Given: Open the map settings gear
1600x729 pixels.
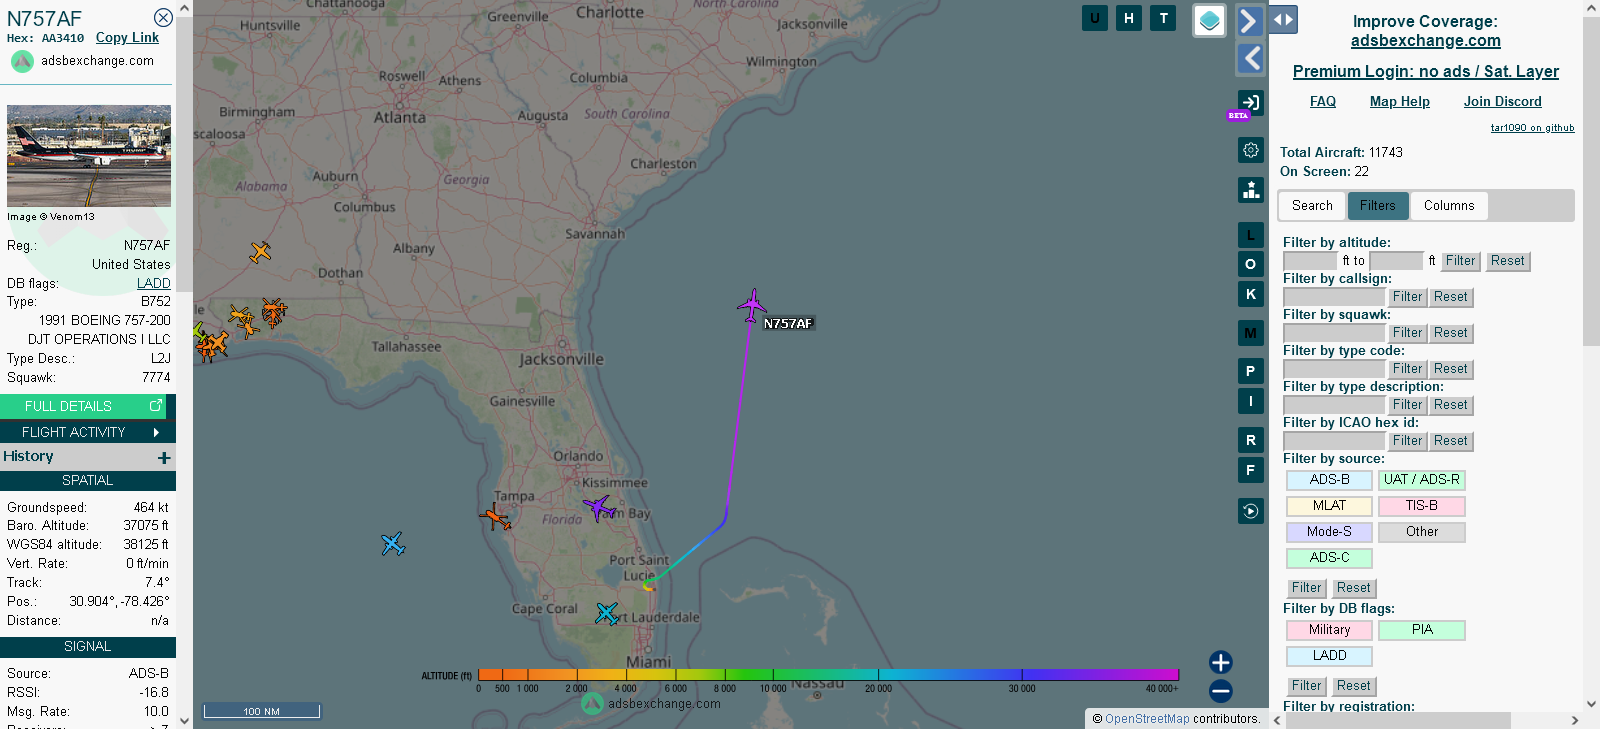Looking at the screenshot, I should pyautogui.click(x=1251, y=150).
